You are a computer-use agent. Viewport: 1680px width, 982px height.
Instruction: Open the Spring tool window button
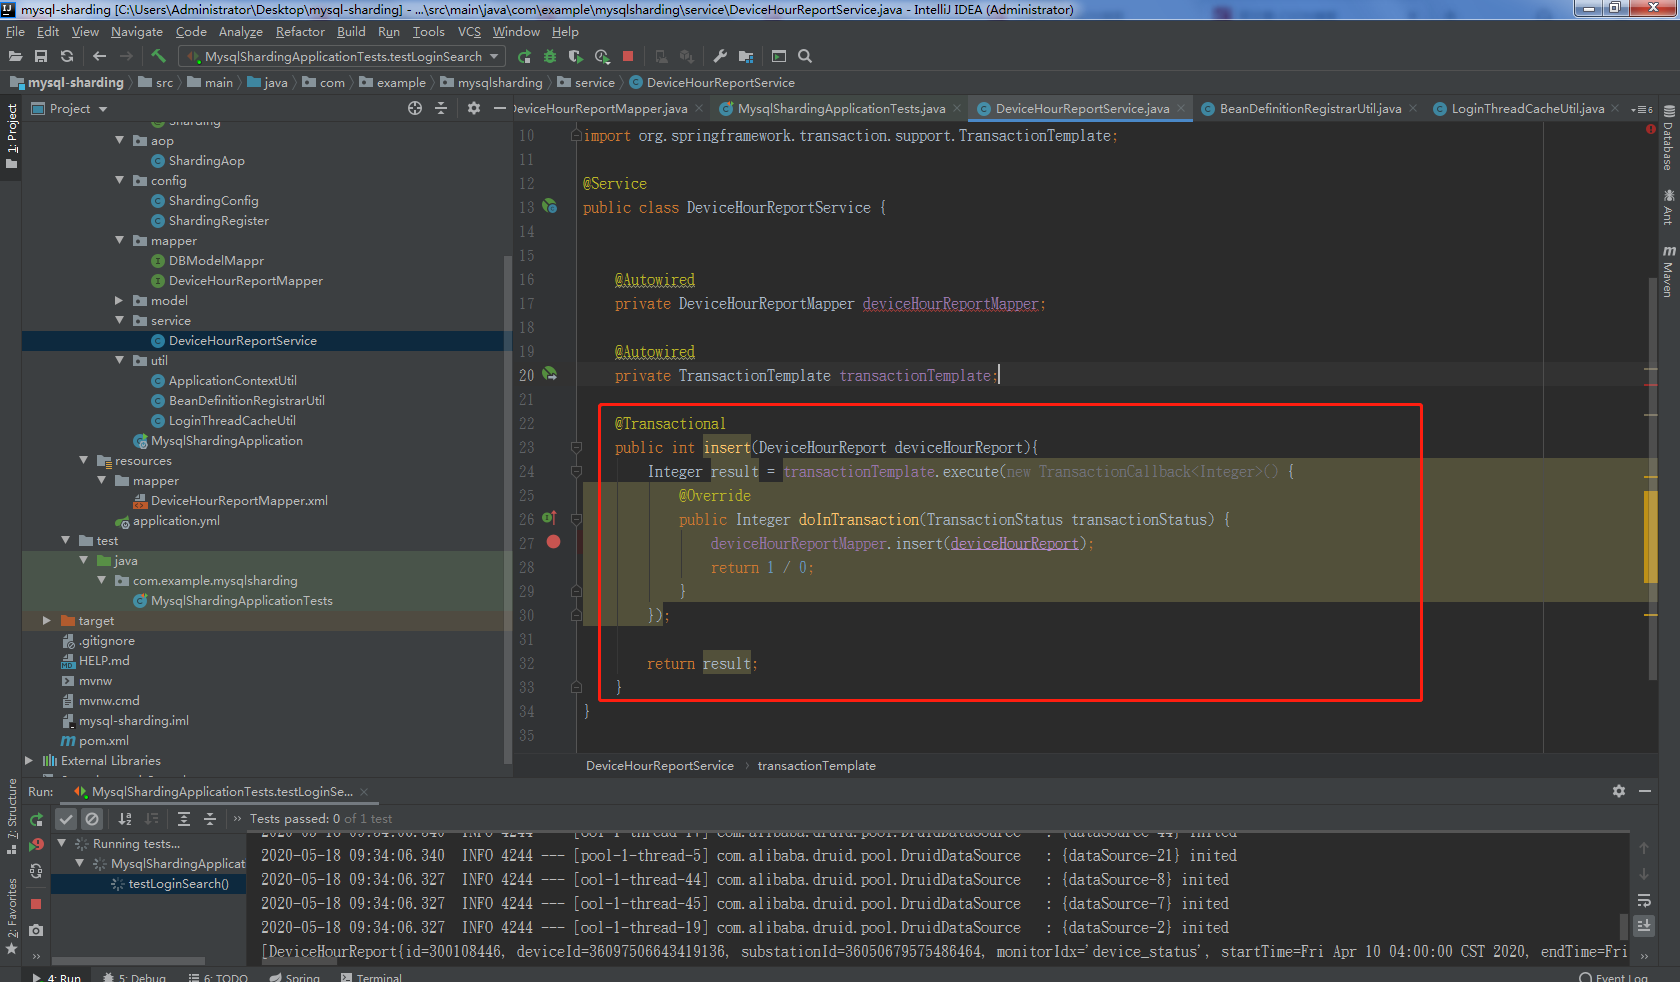pyautogui.click(x=294, y=977)
